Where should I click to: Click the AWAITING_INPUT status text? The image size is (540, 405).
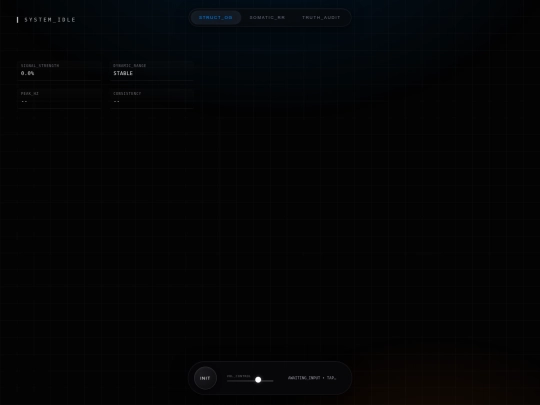(x=312, y=378)
